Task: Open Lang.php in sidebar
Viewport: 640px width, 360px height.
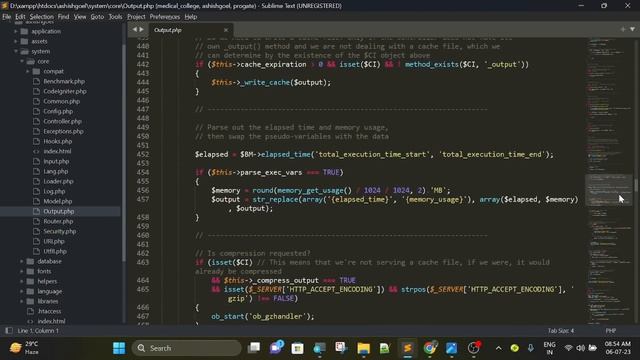Action: (x=56, y=171)
